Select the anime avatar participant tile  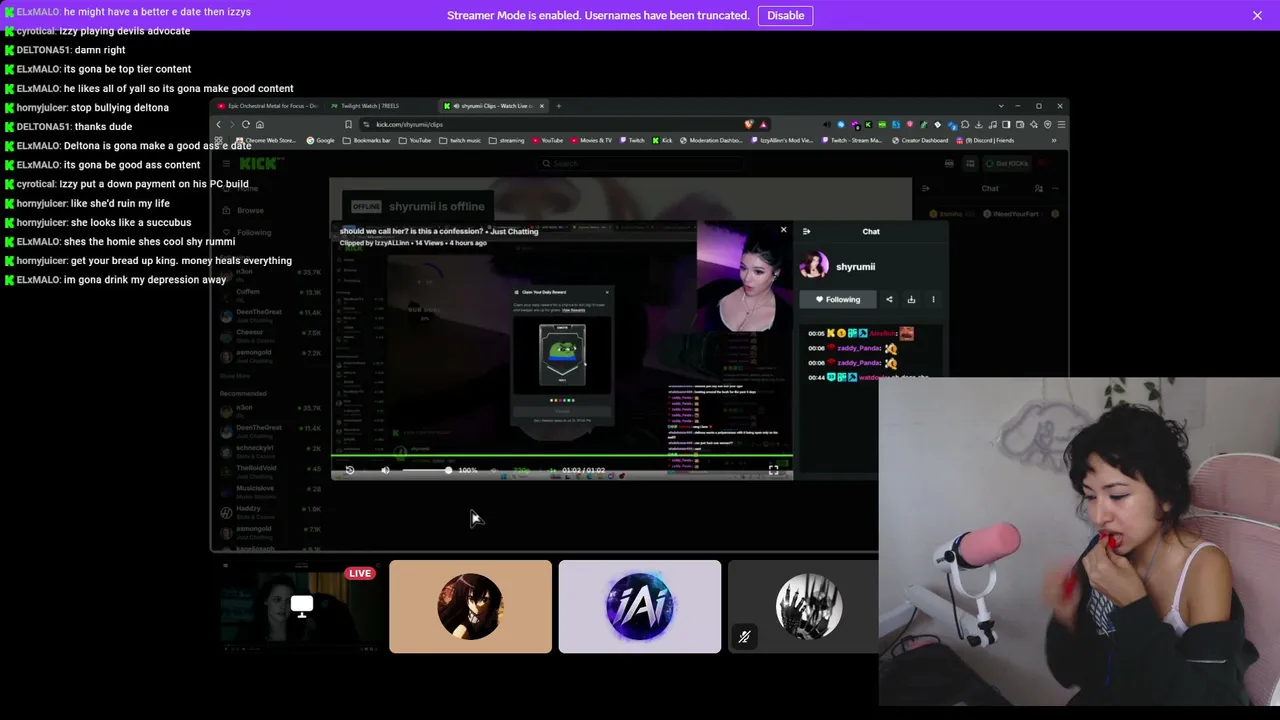pyautogui.click(x=470, y=606)
